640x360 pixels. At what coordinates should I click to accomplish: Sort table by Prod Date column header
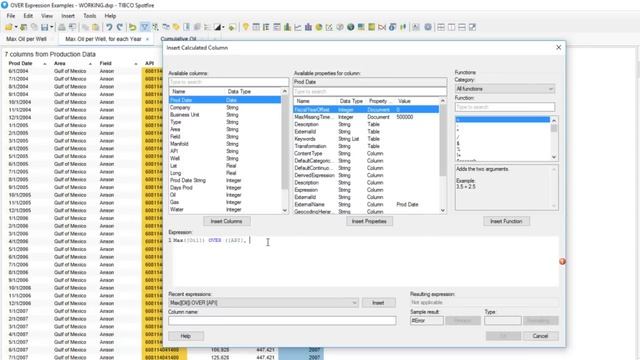pos(20,63)
